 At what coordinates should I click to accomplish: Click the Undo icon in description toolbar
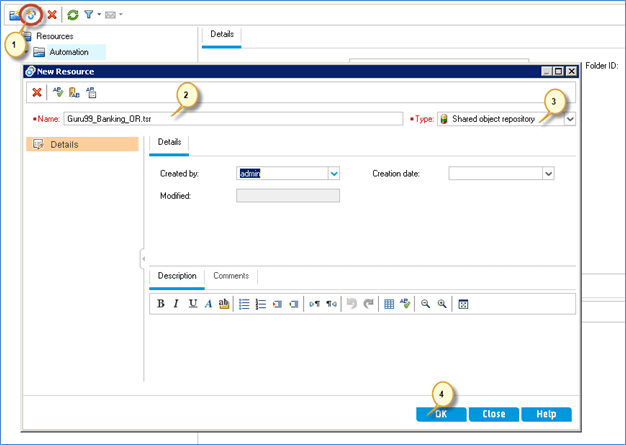352,304
